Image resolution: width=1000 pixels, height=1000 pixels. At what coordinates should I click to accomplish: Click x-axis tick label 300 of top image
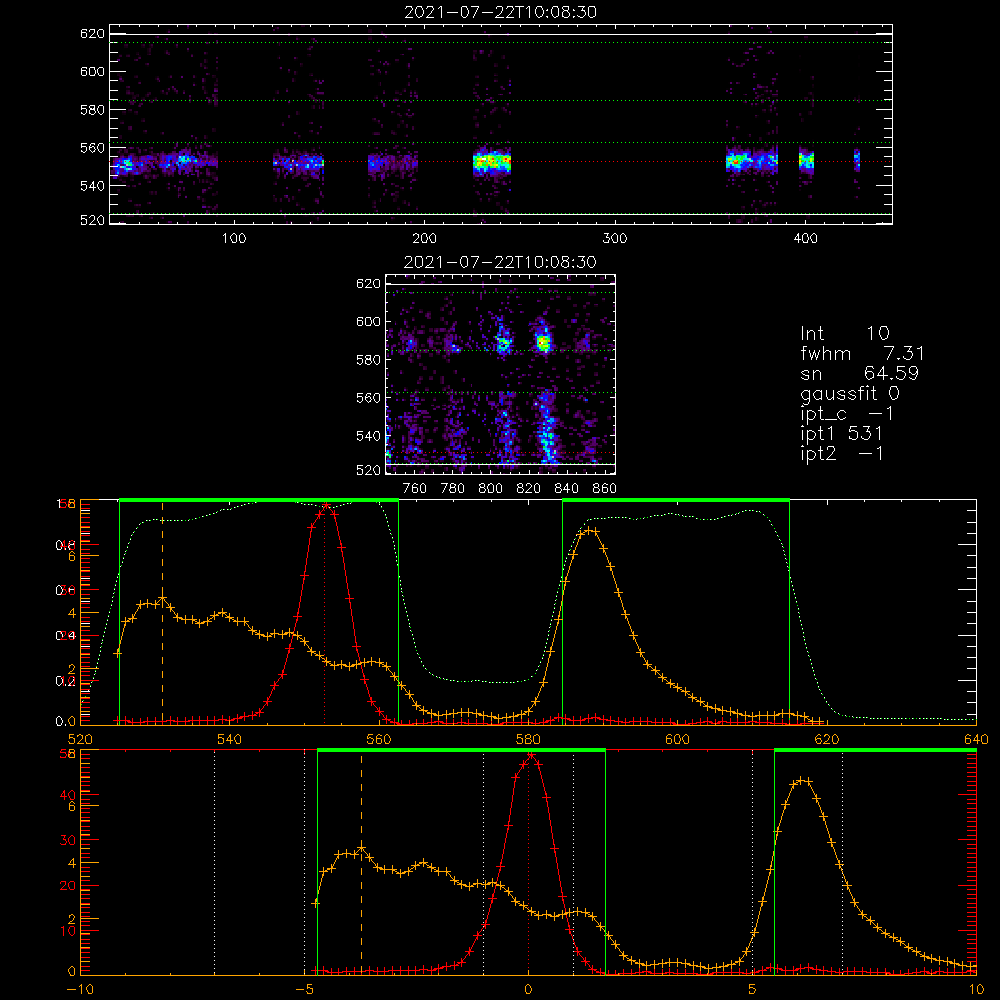pos(615,239)
